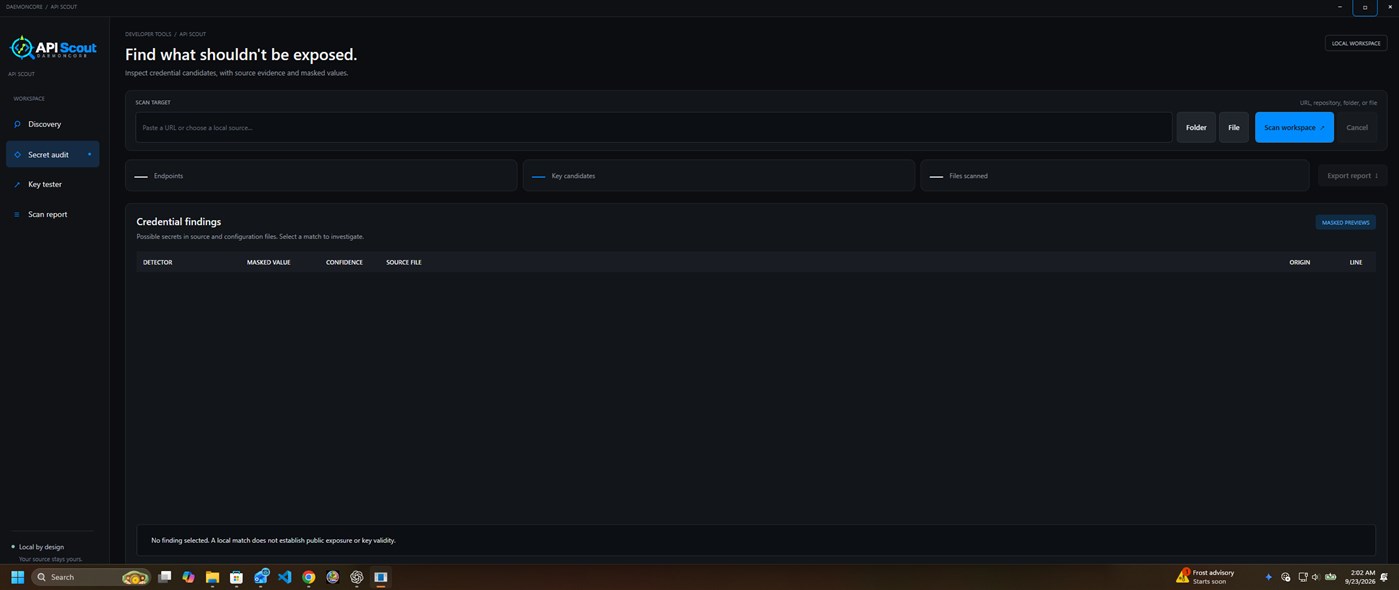Sort findings by the Line column header
Image resolution: width=1399 pixels, height=590 pixels.
[x=1356, y=262]
